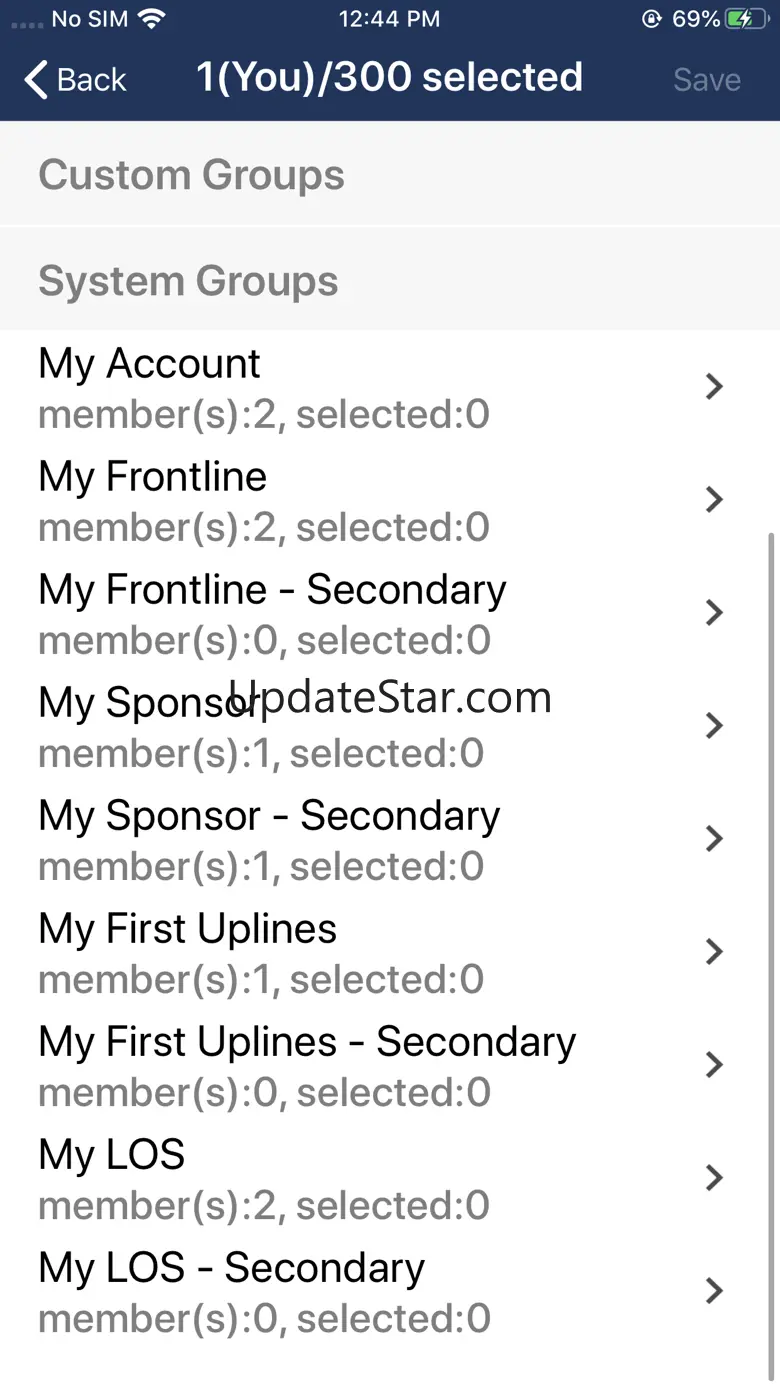This screenshot has width=780, height=1387.
Task: Open chevron for My Frontline - Secondary
Action: [x=714, y=613]
